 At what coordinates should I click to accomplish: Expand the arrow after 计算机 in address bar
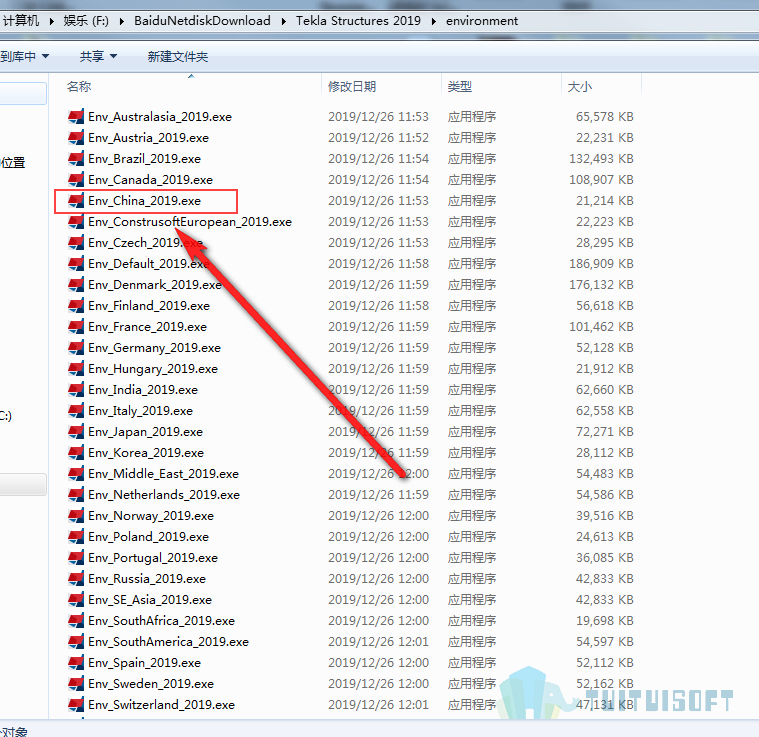pos(51,21)
